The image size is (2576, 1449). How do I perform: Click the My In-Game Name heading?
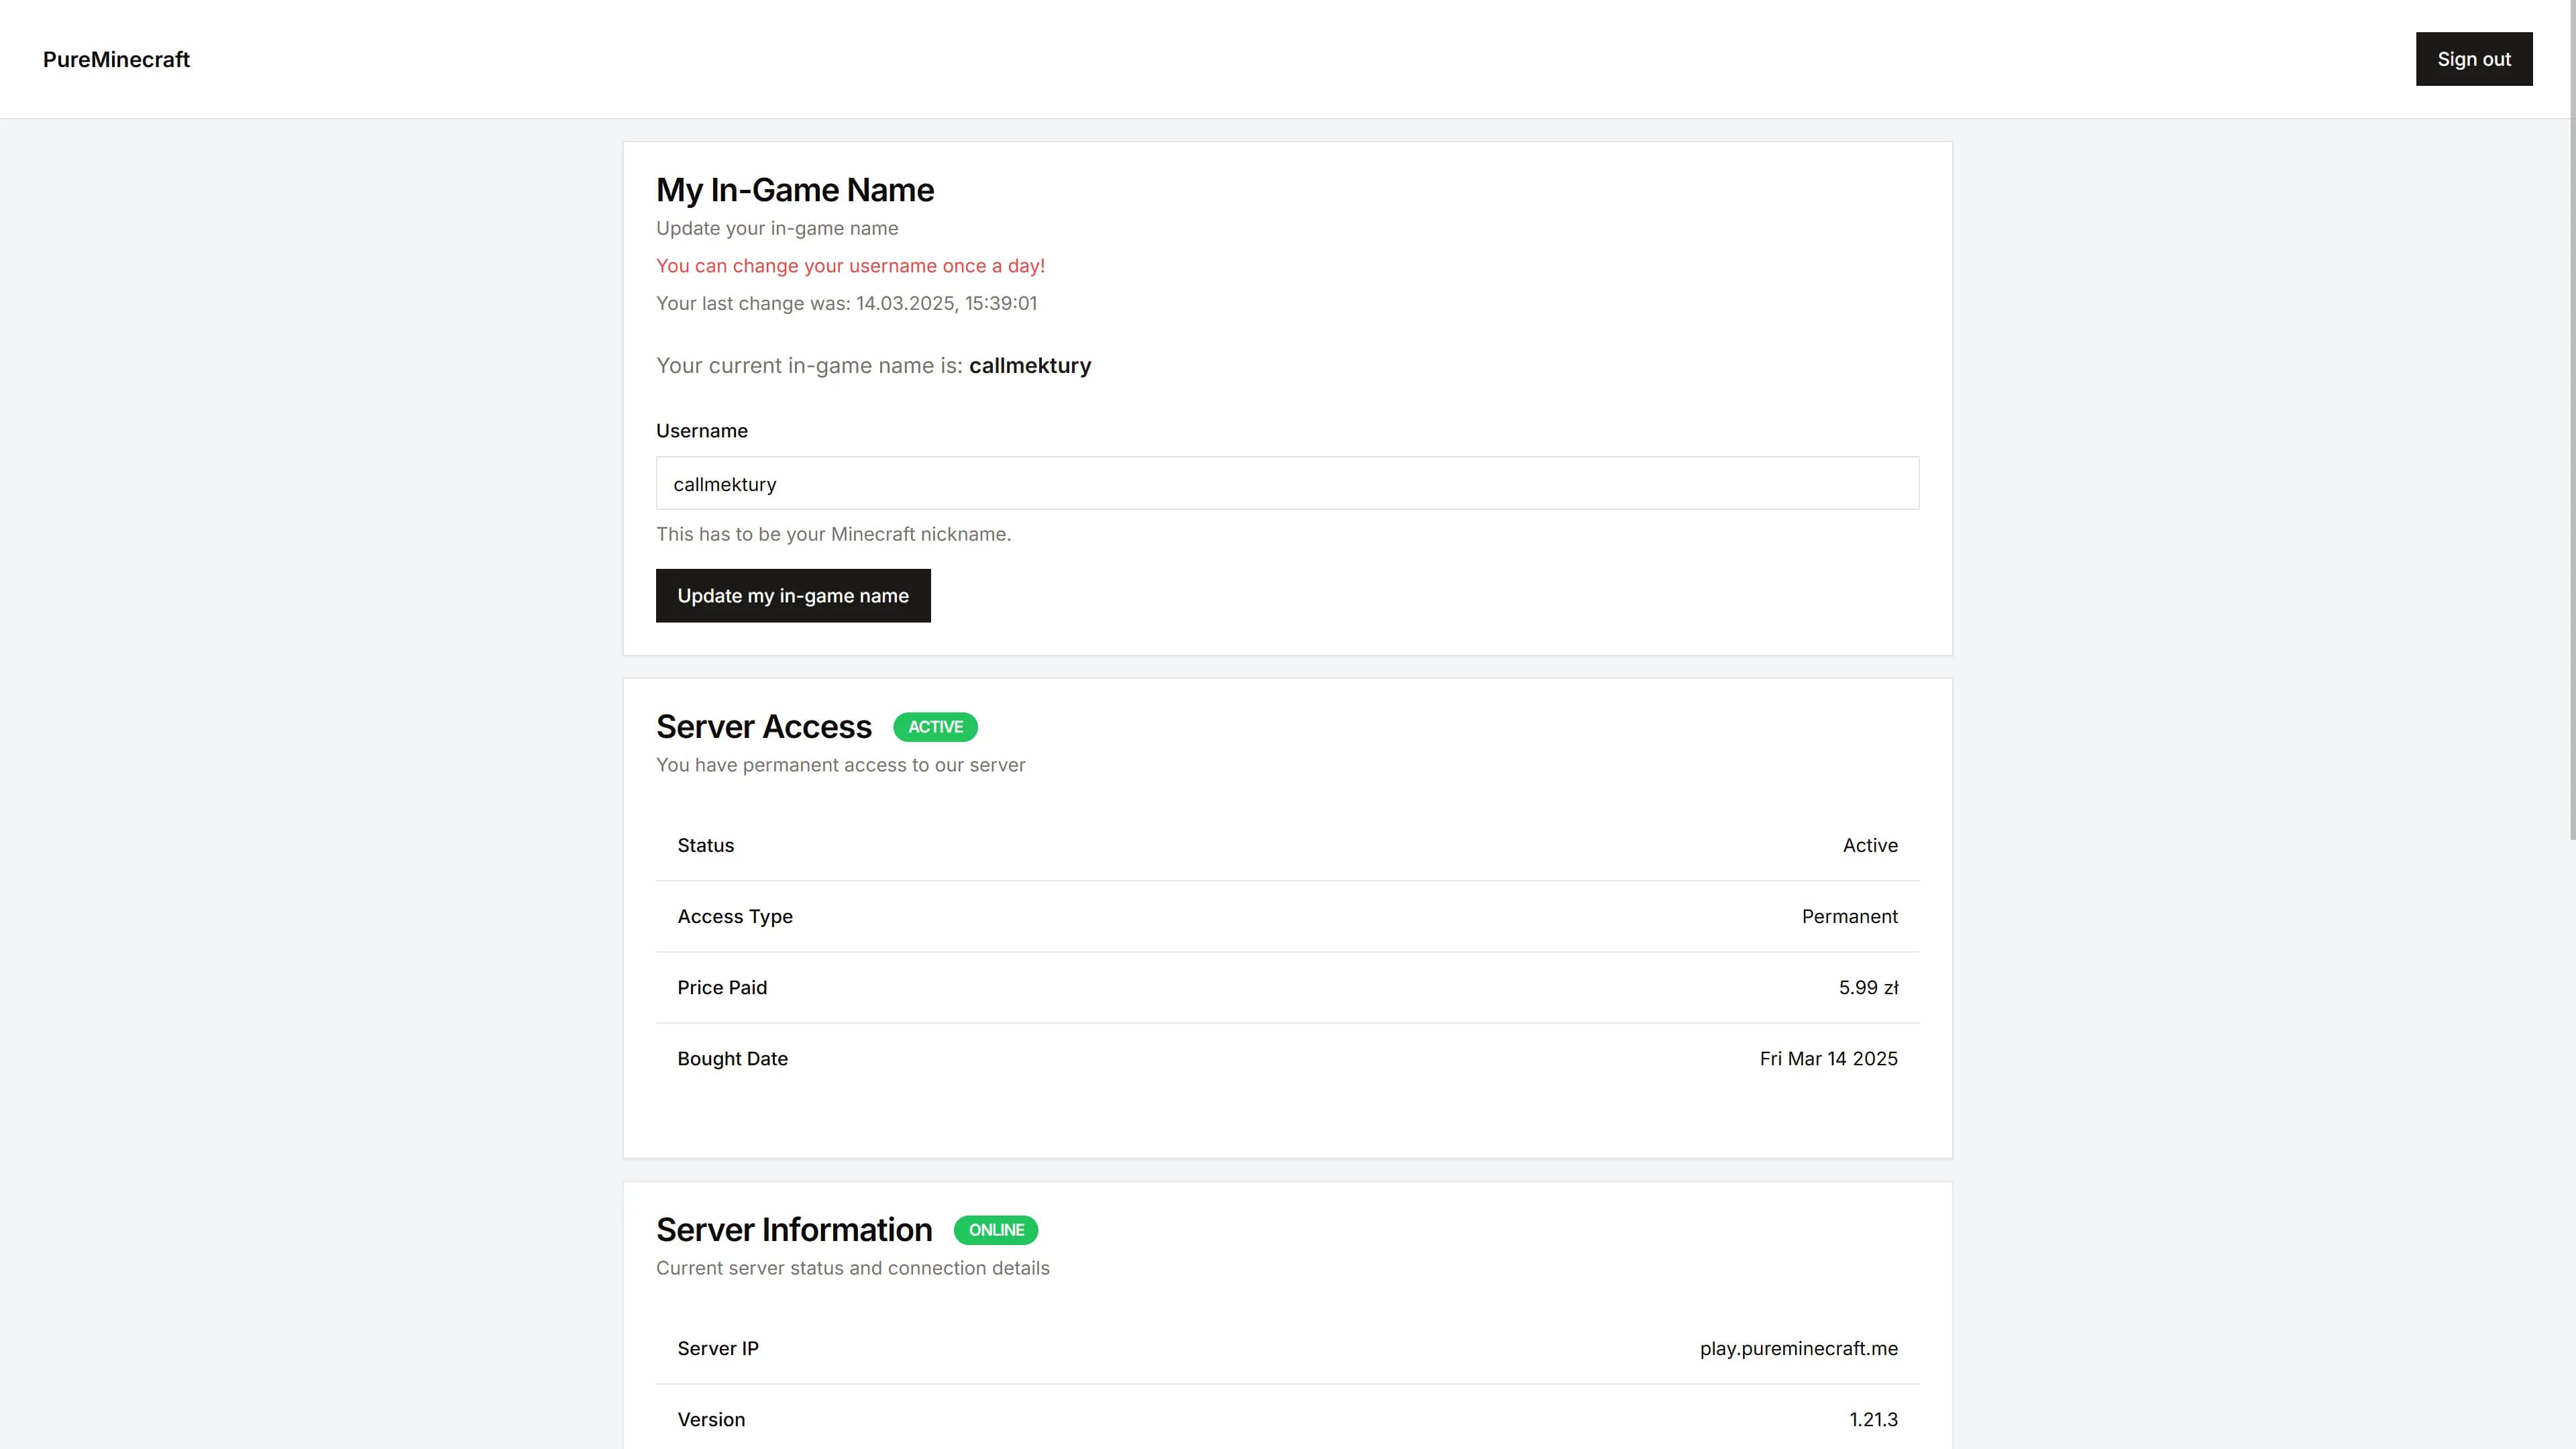point(795,189)
